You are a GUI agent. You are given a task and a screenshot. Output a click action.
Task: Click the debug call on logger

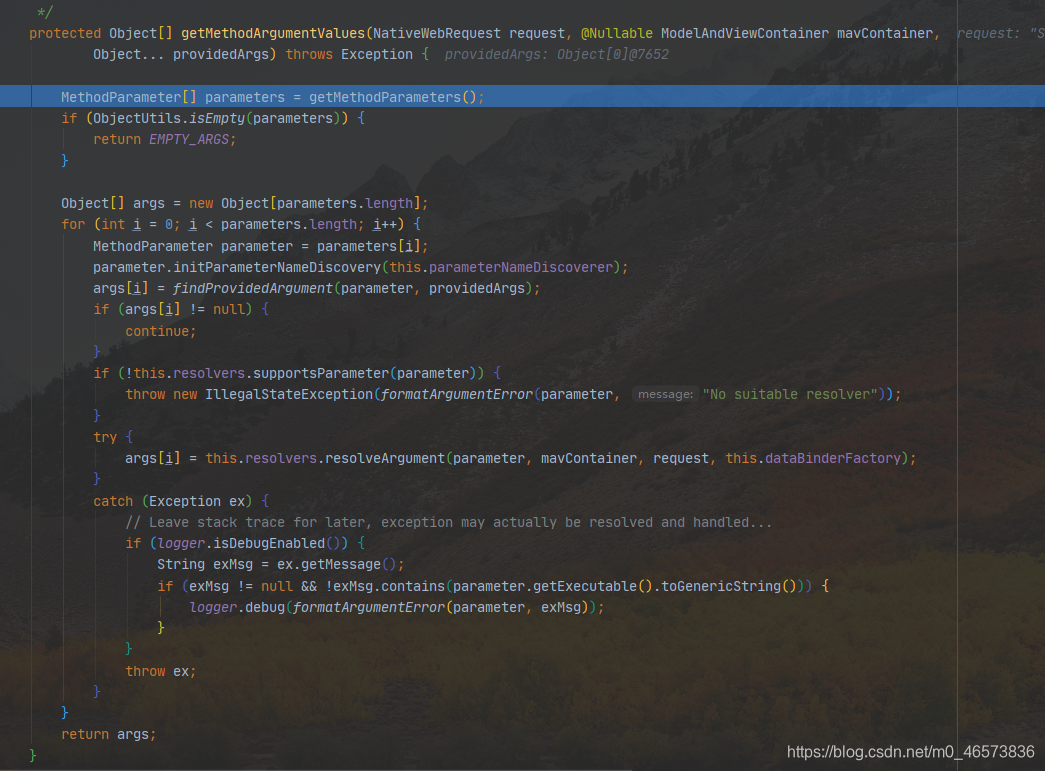[x=265, y=608]
